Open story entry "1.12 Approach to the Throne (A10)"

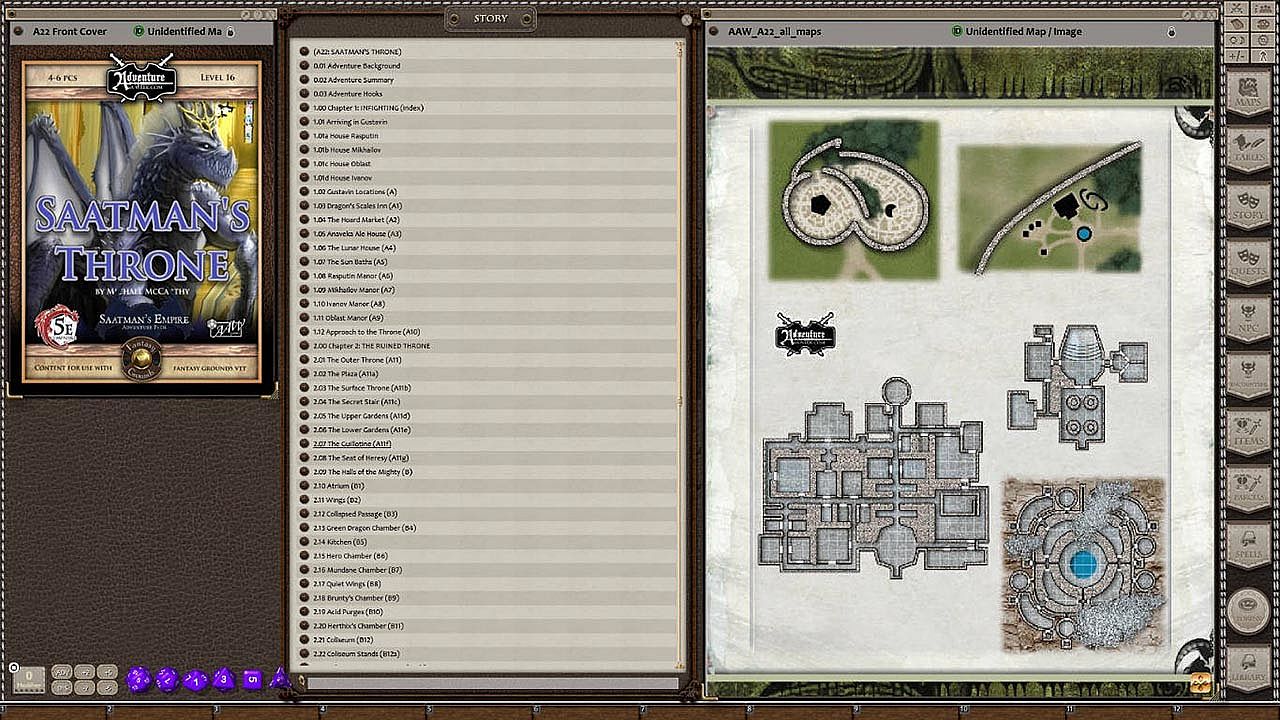366,332
